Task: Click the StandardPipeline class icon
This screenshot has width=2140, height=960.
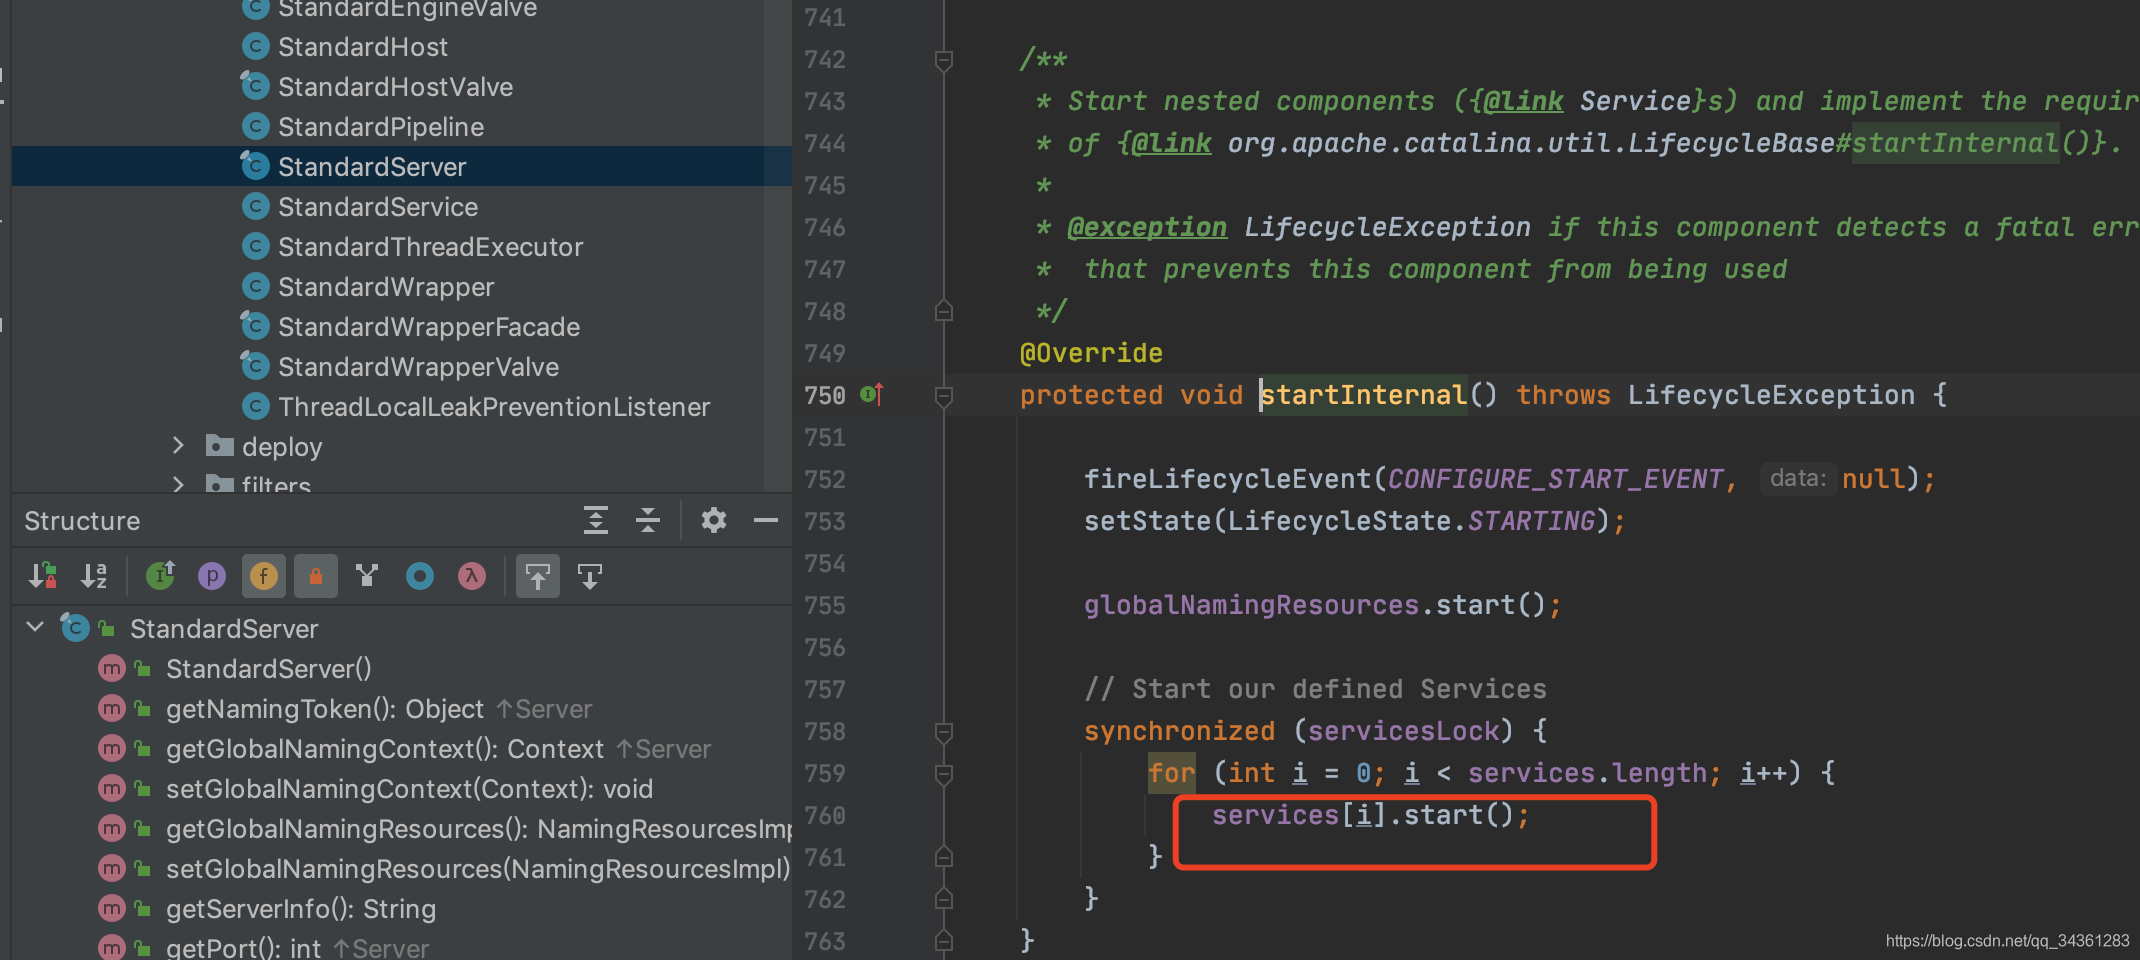Action: [256, 126]
